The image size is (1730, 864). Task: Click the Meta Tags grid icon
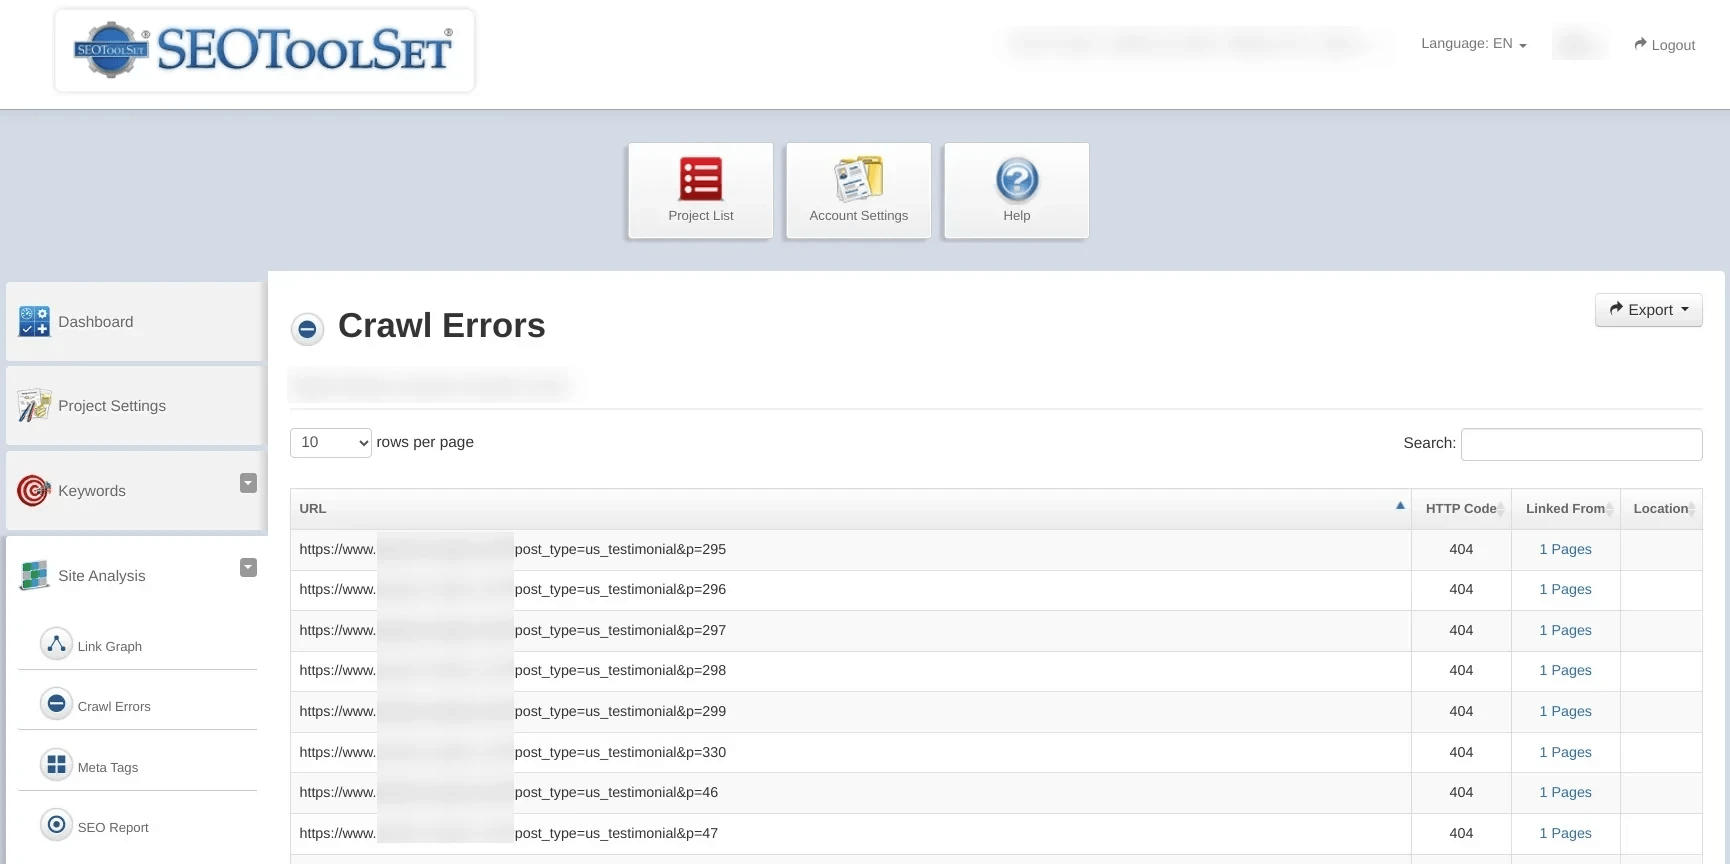click(56, 765)
